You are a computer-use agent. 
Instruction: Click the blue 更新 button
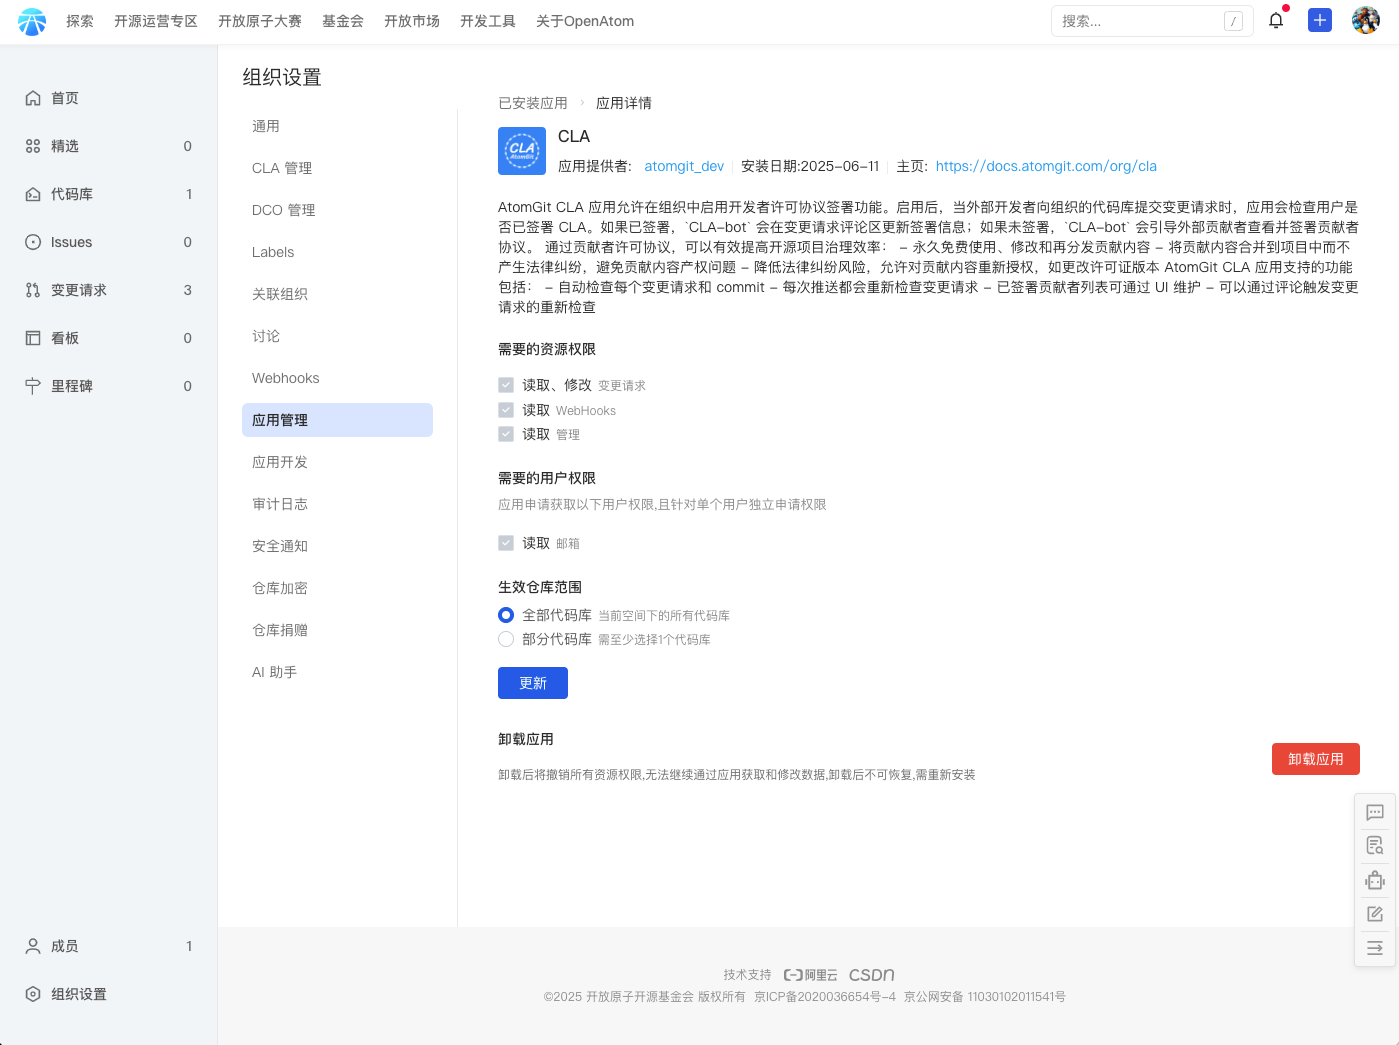coord(533,683)
